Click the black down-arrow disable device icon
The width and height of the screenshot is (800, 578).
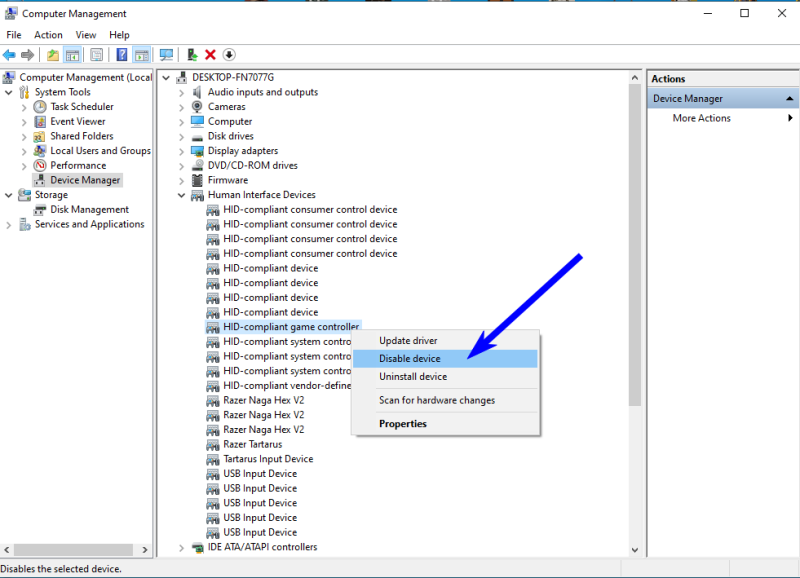click(229, 55)
